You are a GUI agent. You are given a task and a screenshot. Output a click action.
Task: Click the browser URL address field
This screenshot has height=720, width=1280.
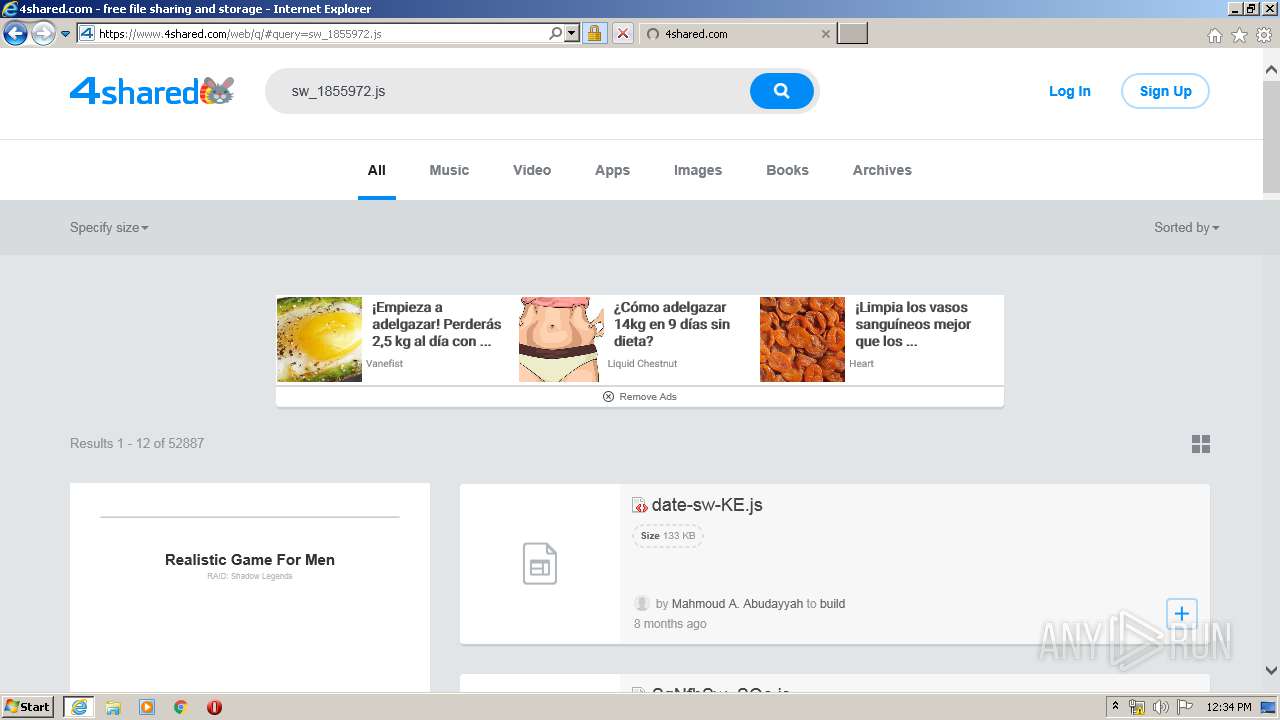321,34
